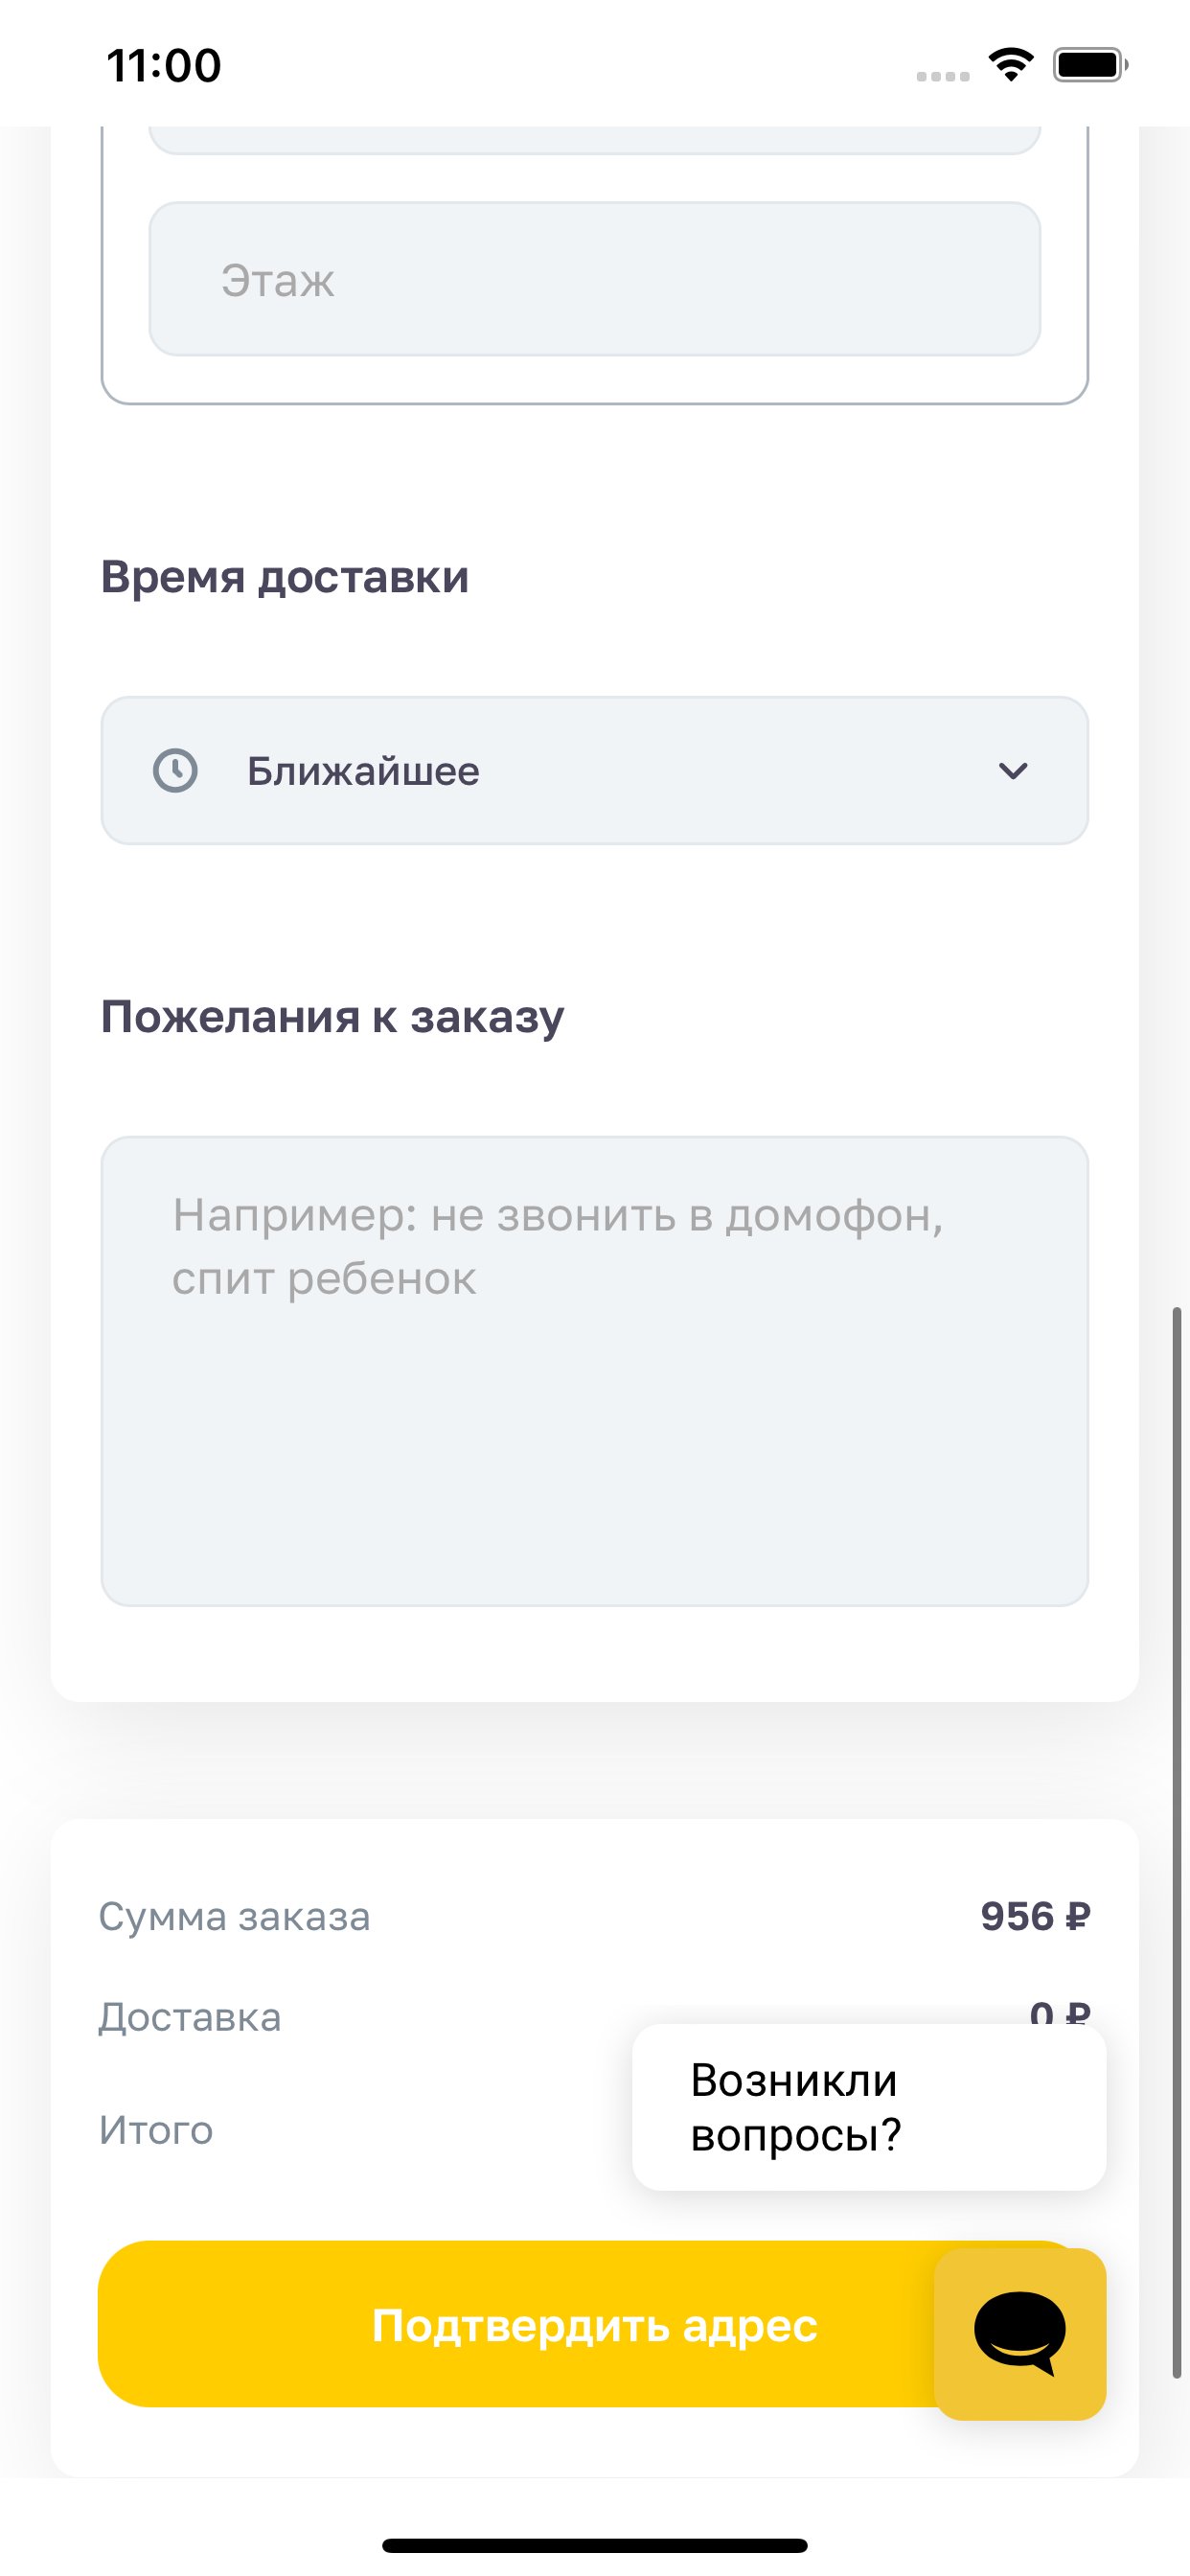Click the order wishes text area
Screen dimensions: 1190x2576
coord(594,1370)
